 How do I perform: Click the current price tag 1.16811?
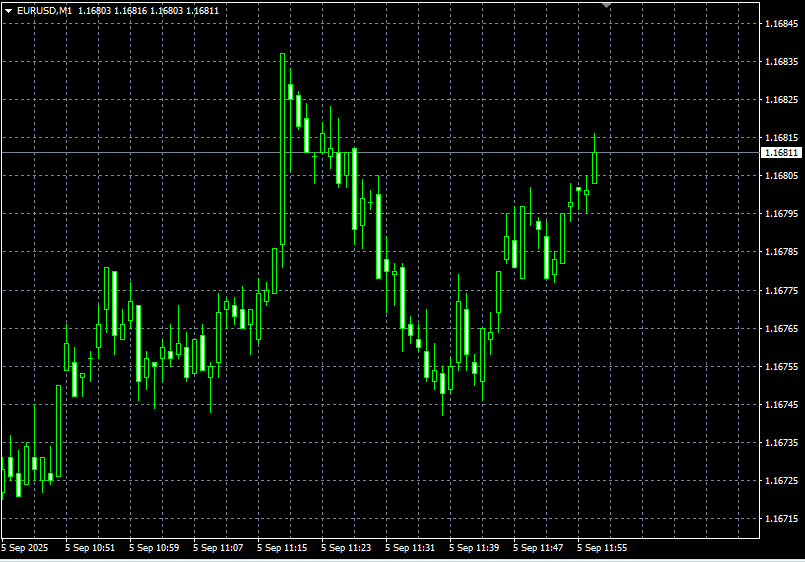781,153
